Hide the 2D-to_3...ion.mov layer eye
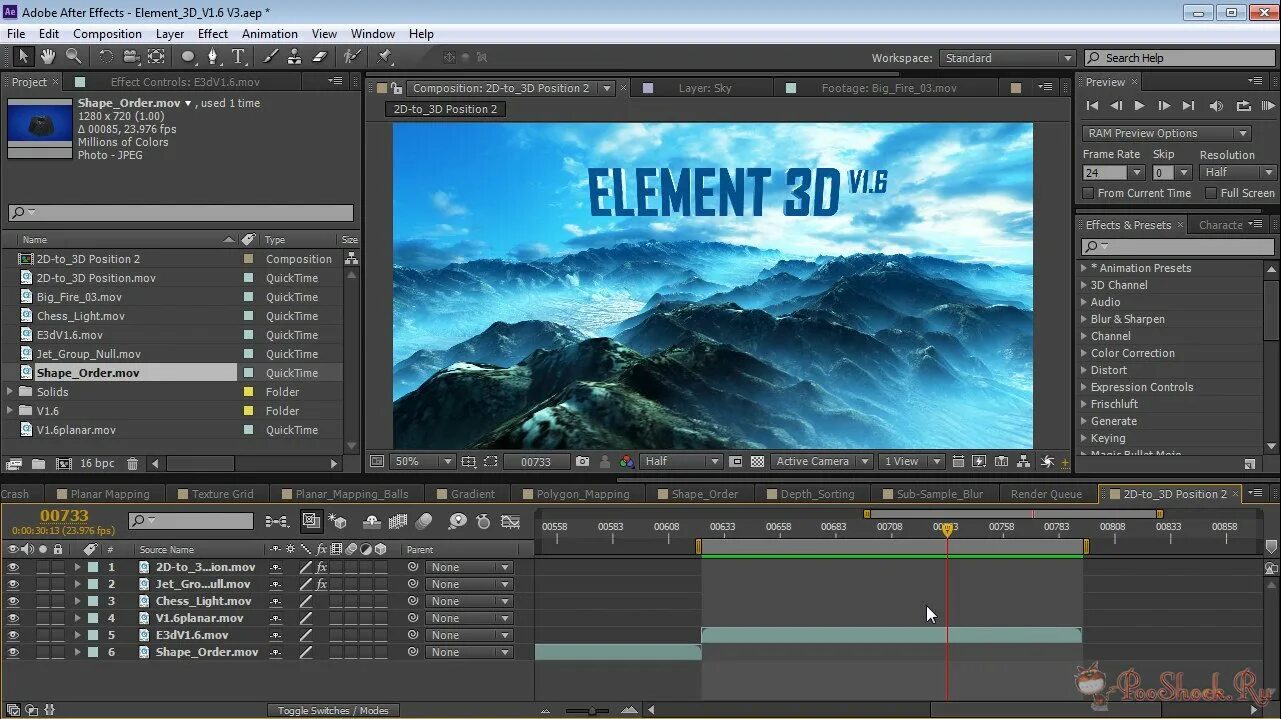The image size is (1281, 719). pos(13,567)
